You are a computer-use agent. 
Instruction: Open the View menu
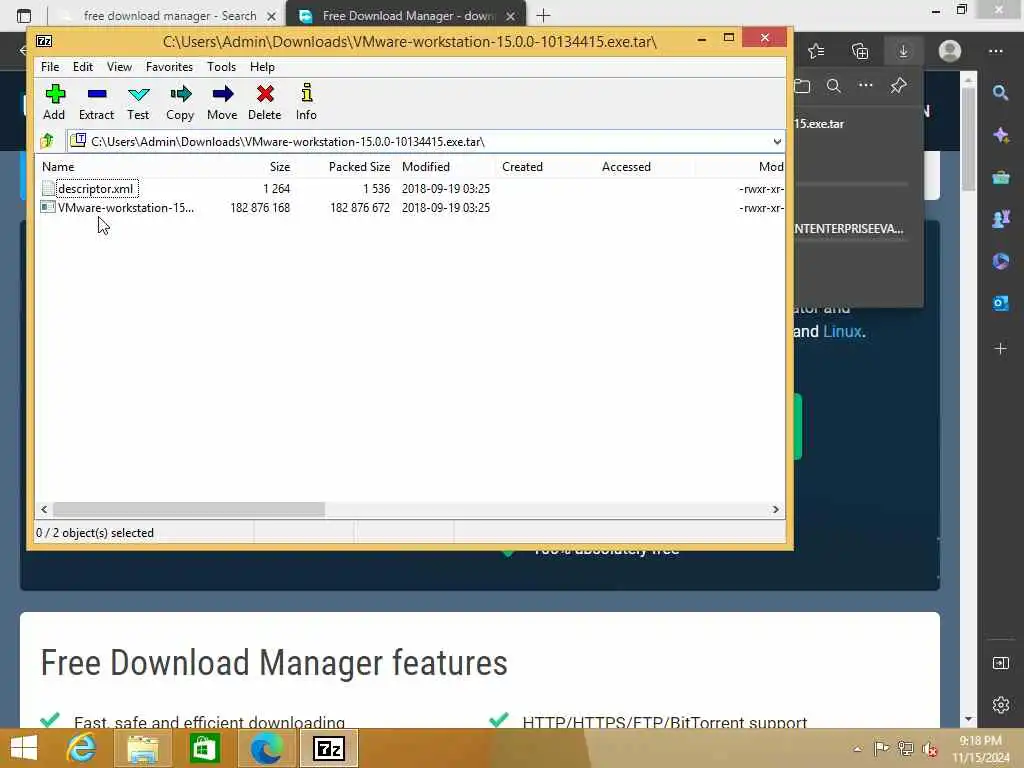(120, 67)
